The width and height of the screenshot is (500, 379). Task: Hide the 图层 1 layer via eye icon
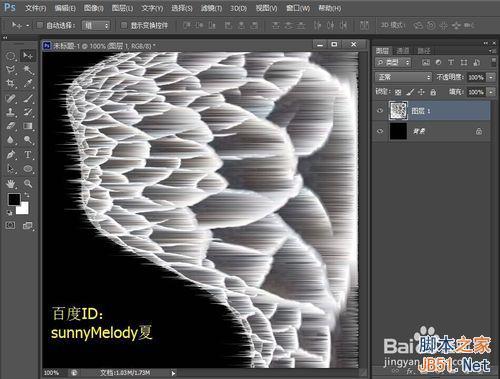pos(380,111)
